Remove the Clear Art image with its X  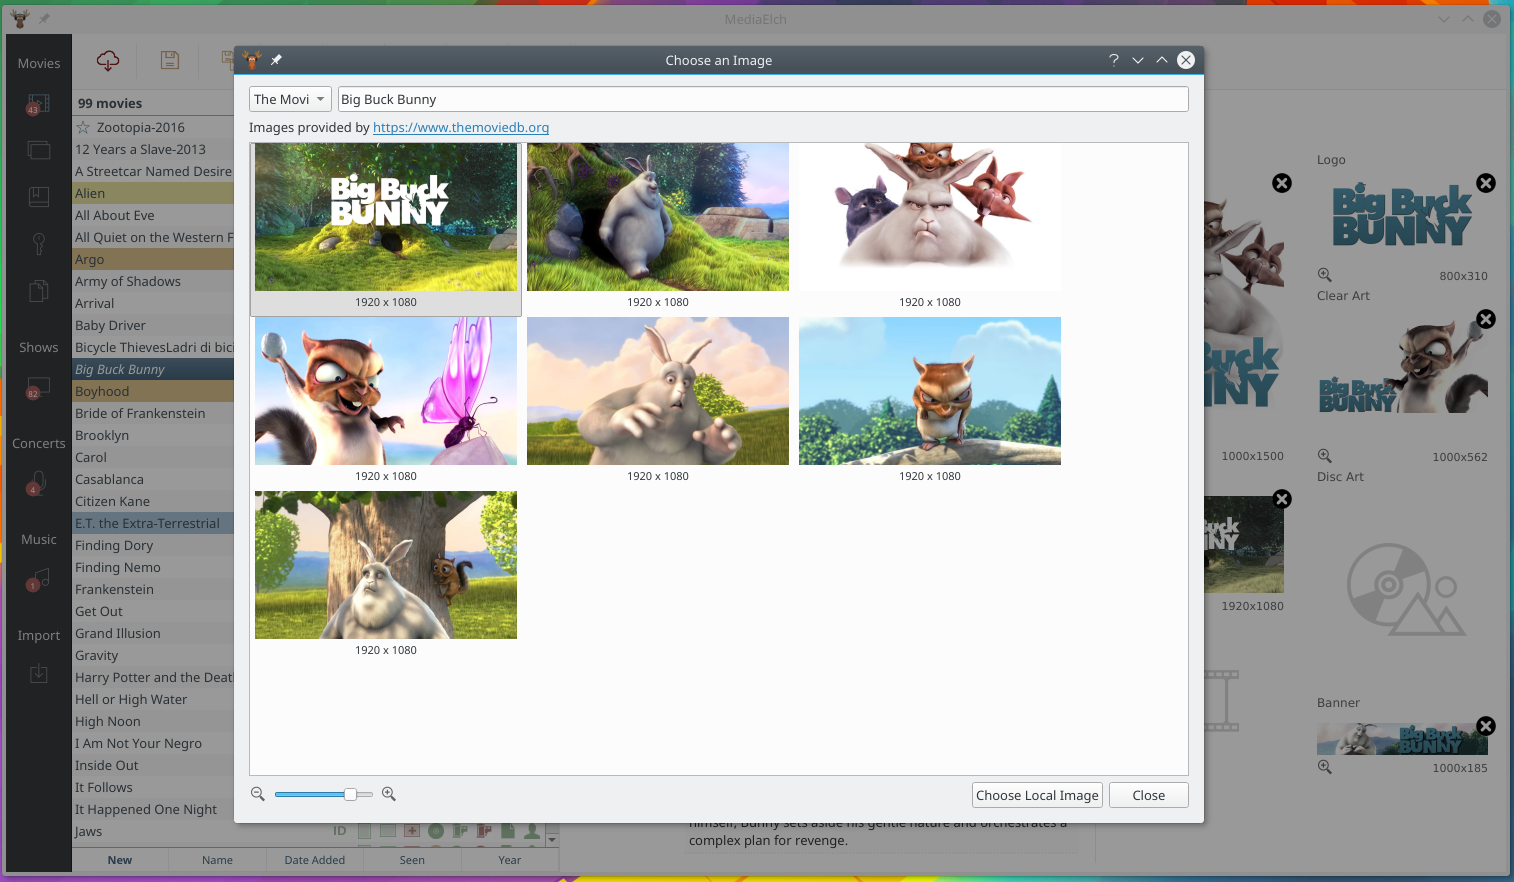pos(1486,319)
